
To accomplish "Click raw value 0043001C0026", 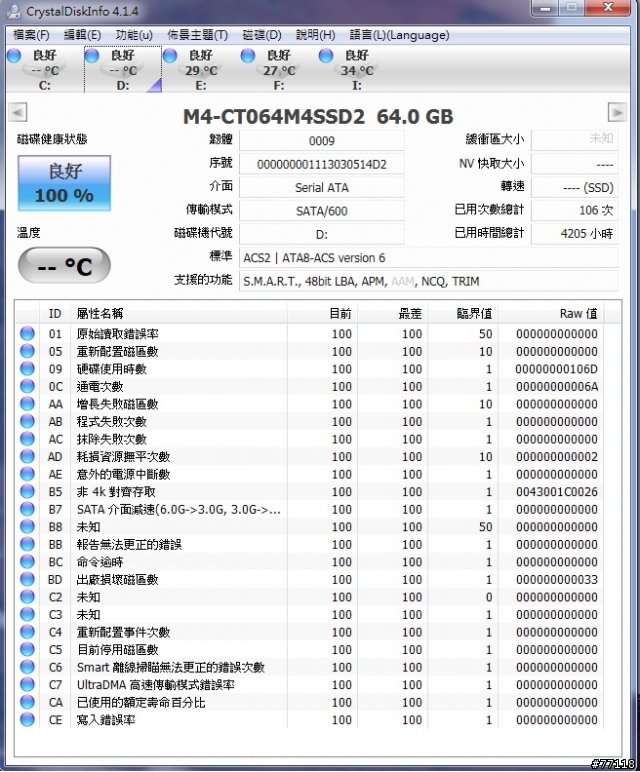I will pyautogui.click(x=557, y=492).
